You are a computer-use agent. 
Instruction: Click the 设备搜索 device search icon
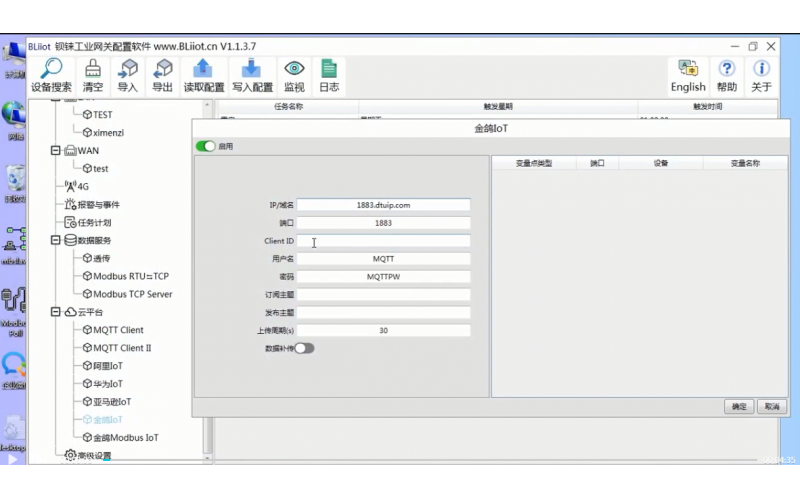click(51, 69)
